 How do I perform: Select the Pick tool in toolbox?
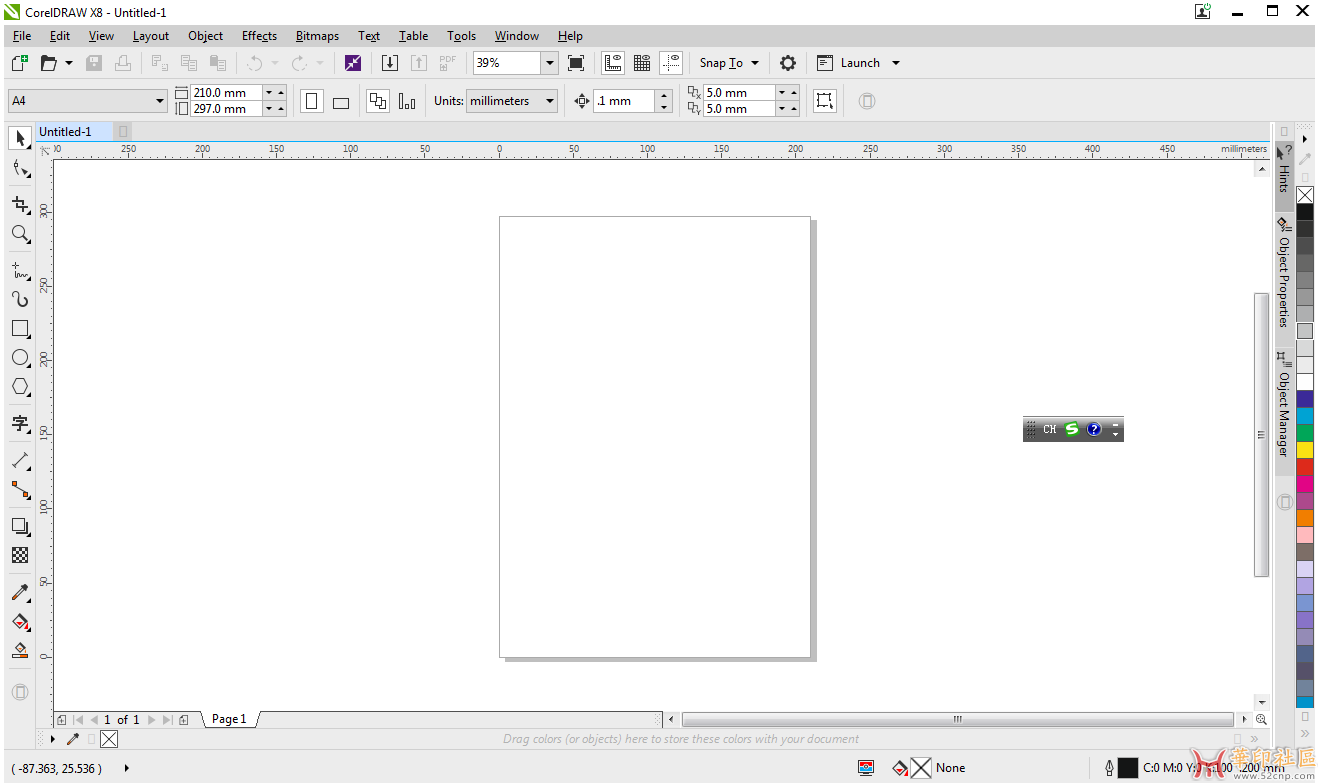20,138
